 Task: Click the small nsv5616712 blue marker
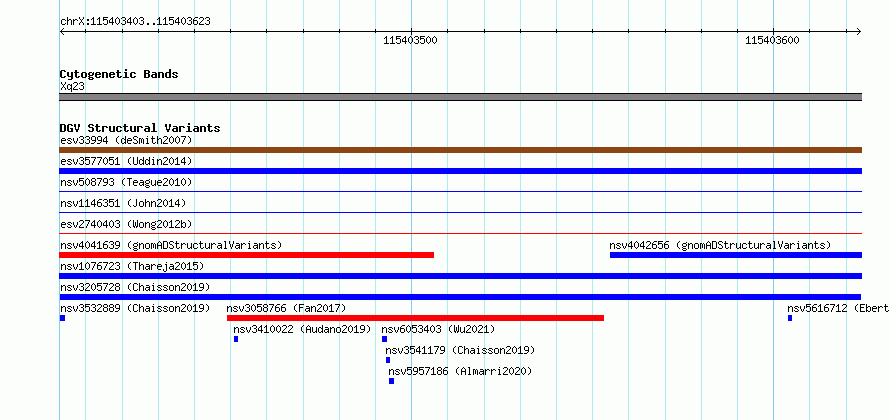tap(790, 318)
